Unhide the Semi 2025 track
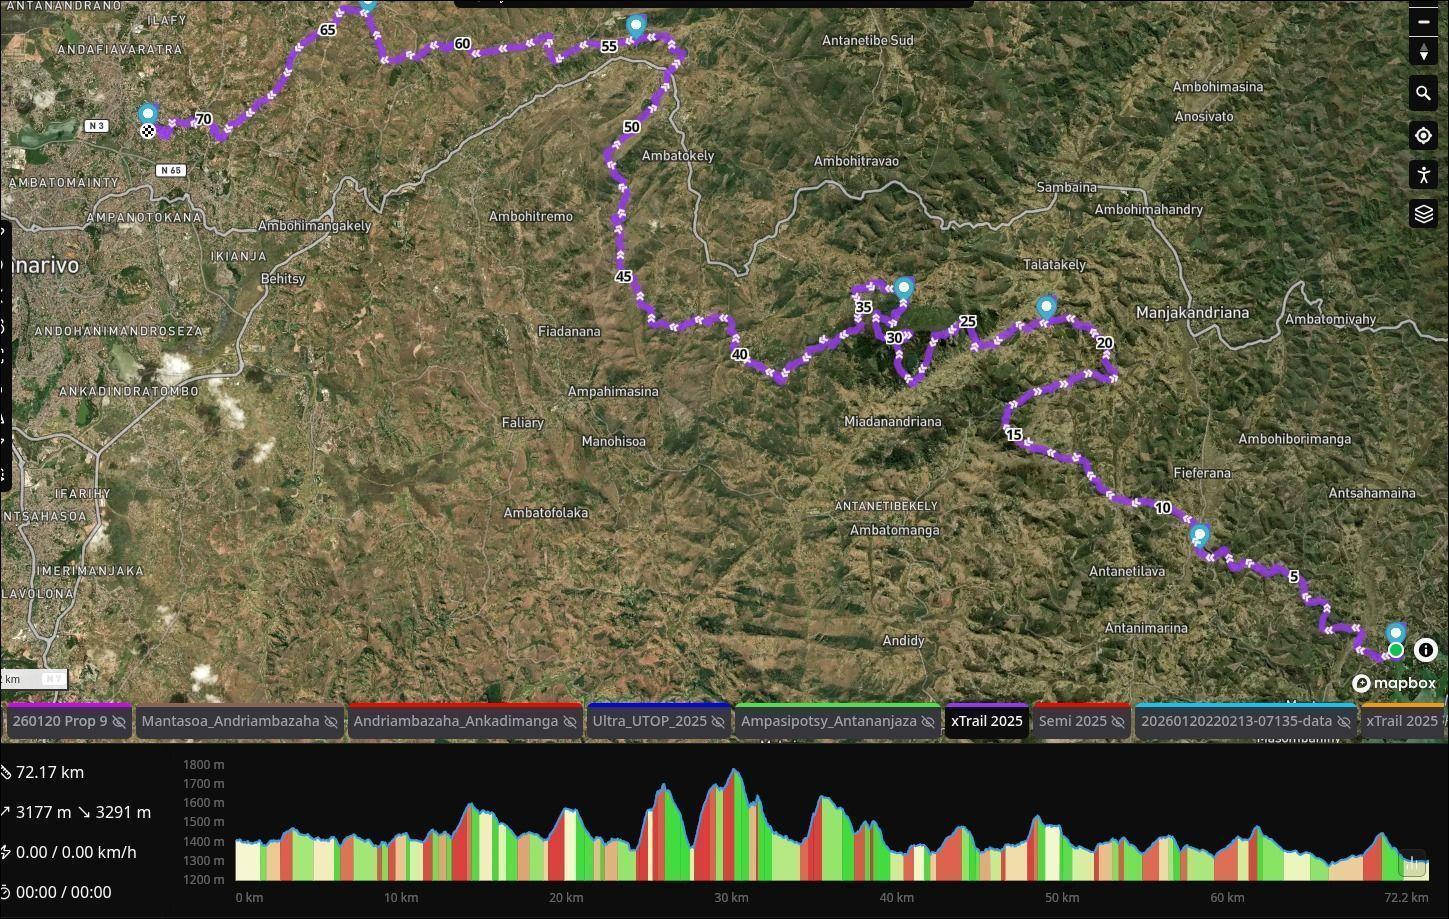This screenshot has width=1449, height=919. point(1117,722)
